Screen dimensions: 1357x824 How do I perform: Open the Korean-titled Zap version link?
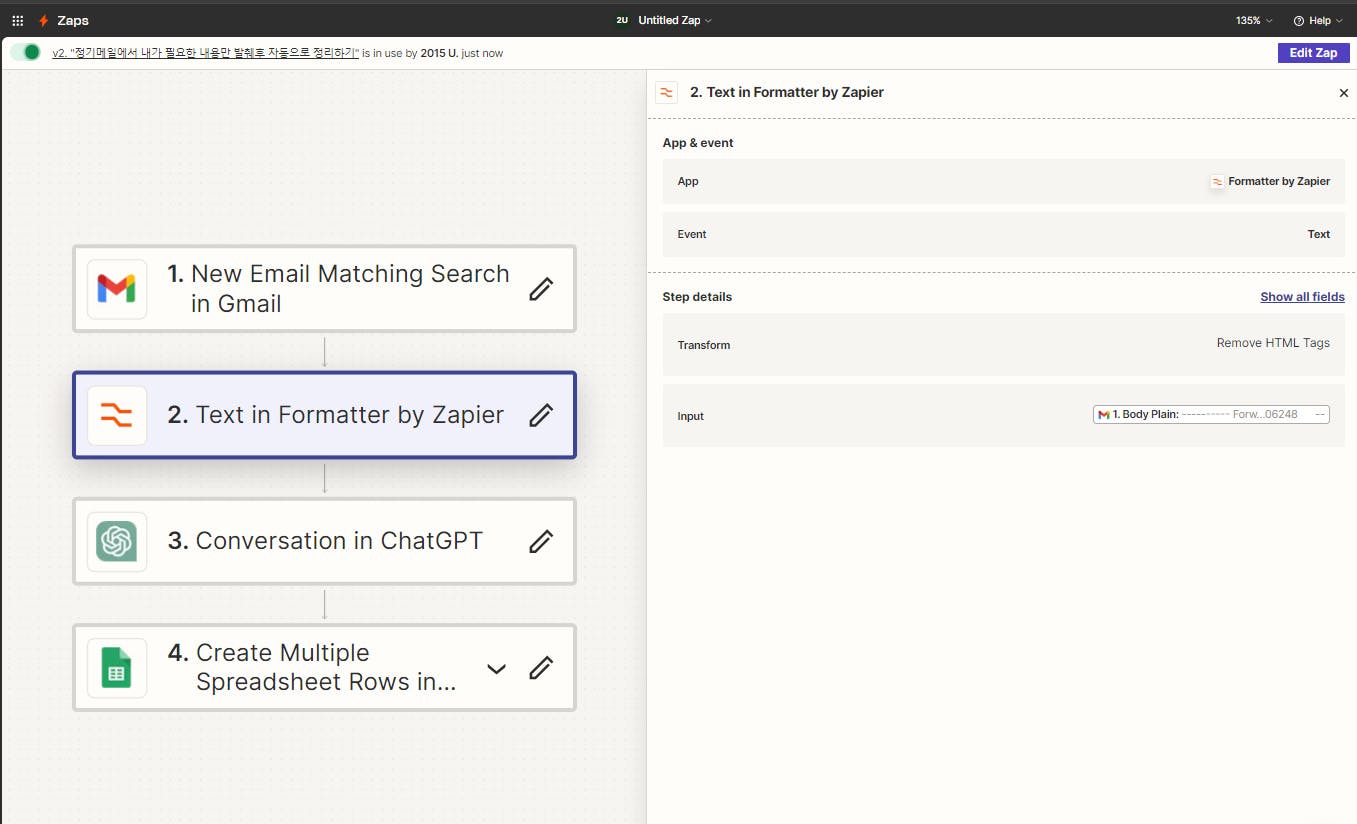pos(205,53)
